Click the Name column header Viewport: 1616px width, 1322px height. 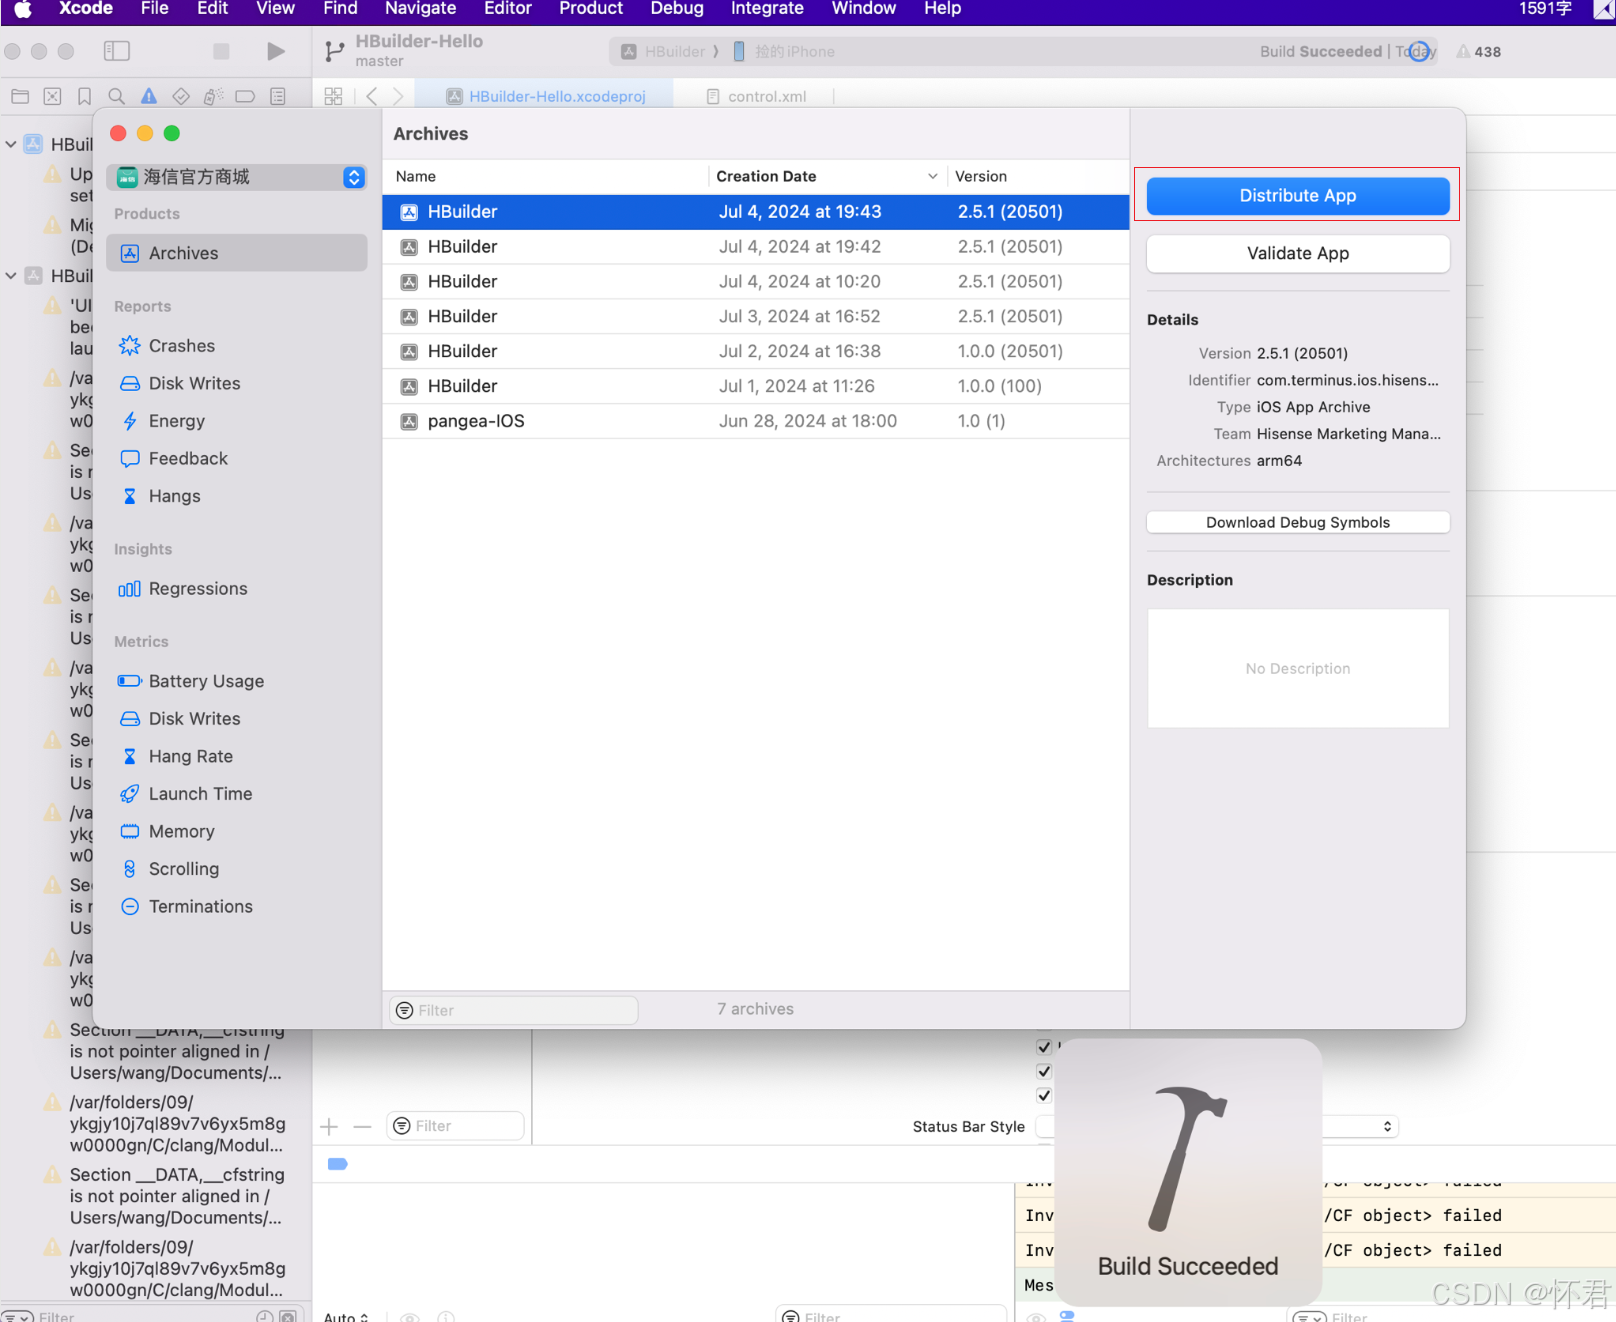416,176
